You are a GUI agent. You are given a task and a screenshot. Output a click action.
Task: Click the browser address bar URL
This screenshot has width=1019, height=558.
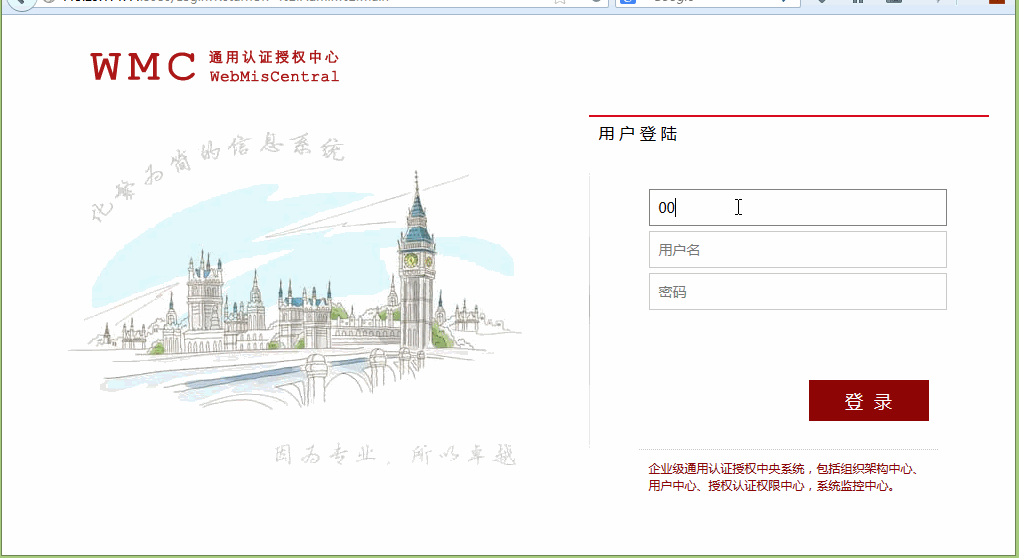click(x=300, y=3)
